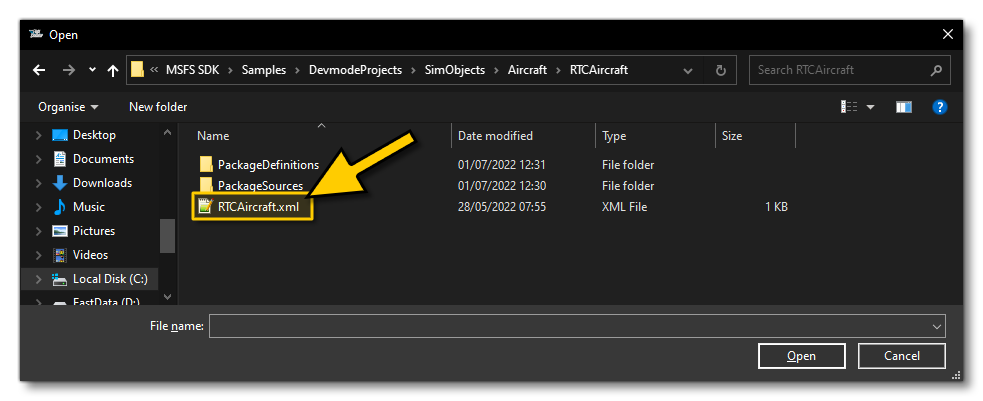983x401 pixels.
Task: Open the view options dropdown arrow
Action: [x=870, y=107]
